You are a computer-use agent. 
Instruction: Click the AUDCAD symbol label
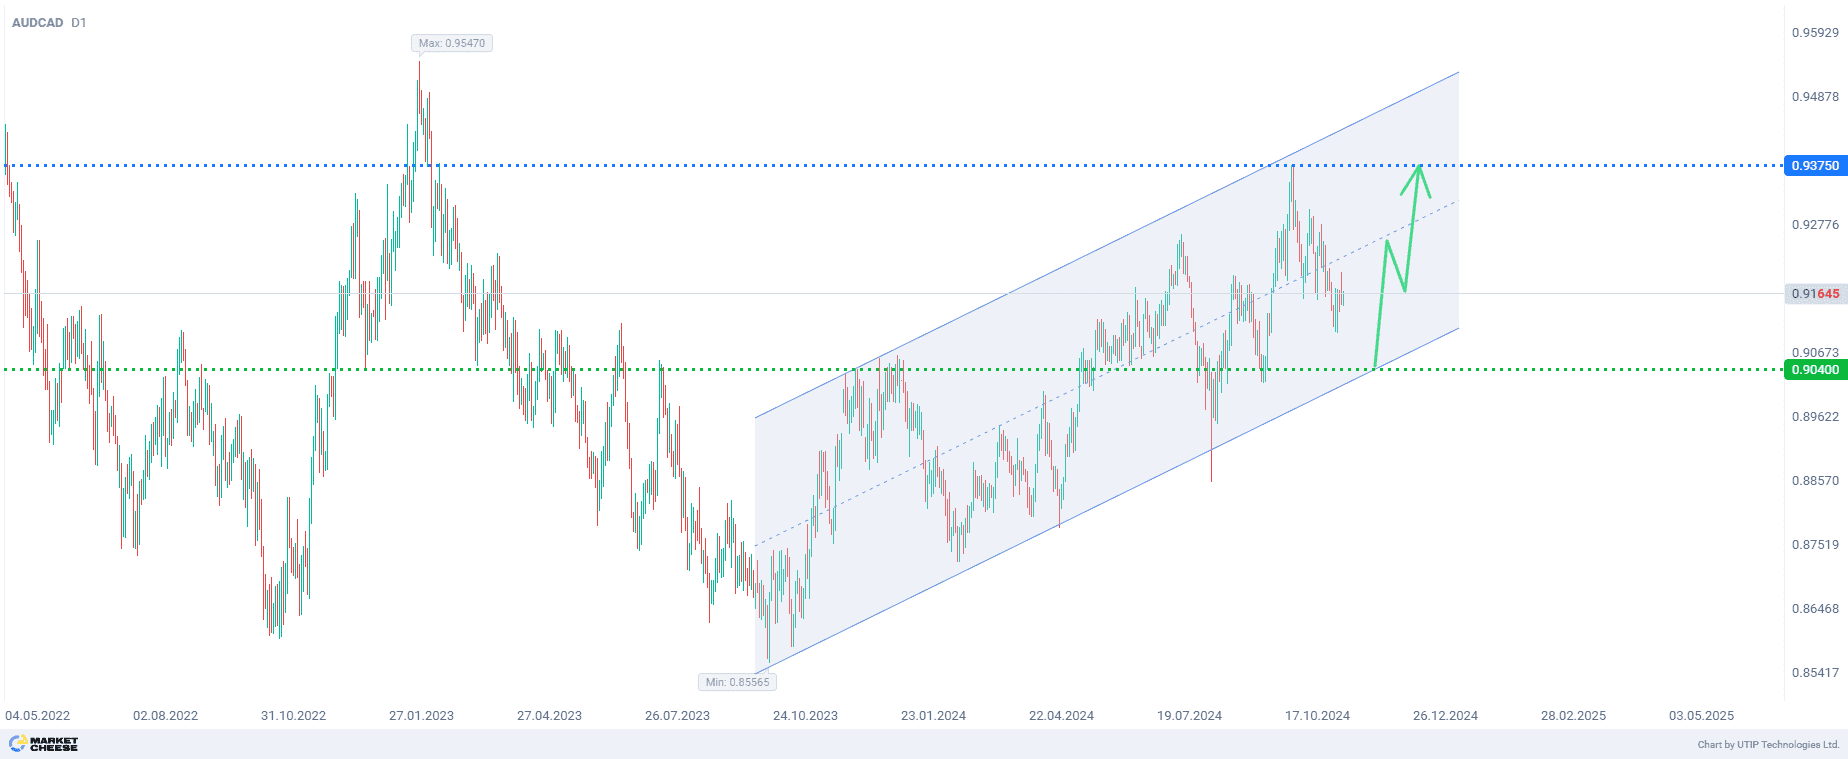37,22
